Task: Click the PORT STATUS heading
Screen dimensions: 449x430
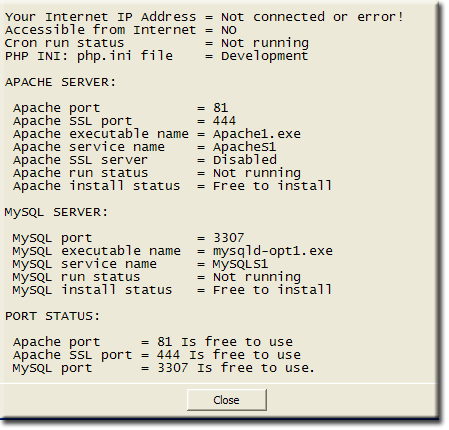Action: click(x=52, y=316)
